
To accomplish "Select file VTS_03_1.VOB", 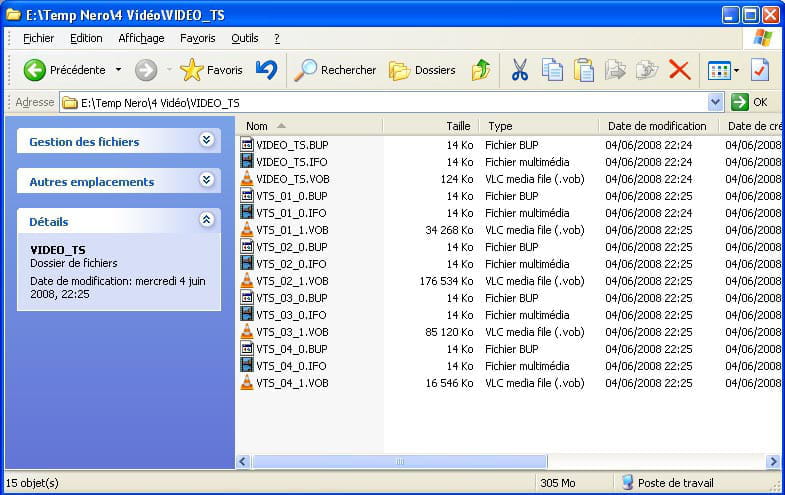I will [x=292, y=332].
